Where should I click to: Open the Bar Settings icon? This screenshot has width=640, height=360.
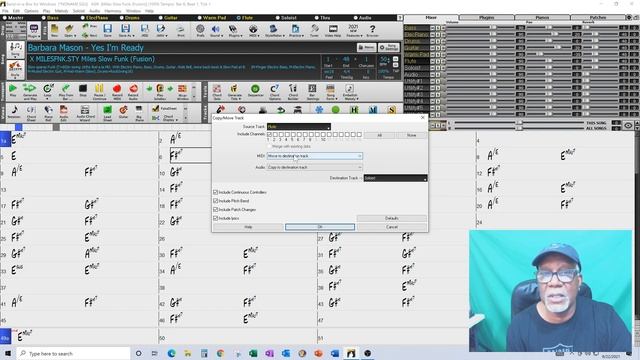click(312, 92)
